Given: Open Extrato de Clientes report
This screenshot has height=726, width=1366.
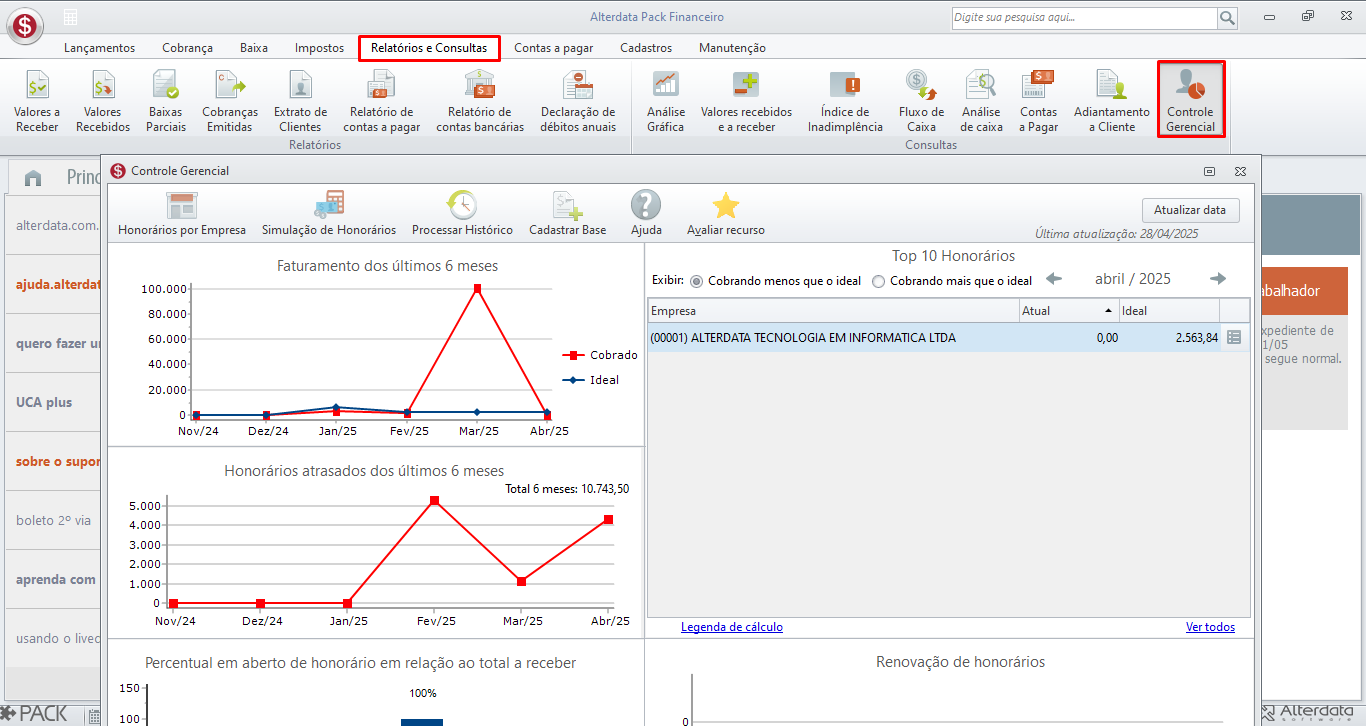Looking at the screenshot, I should 300,101.
